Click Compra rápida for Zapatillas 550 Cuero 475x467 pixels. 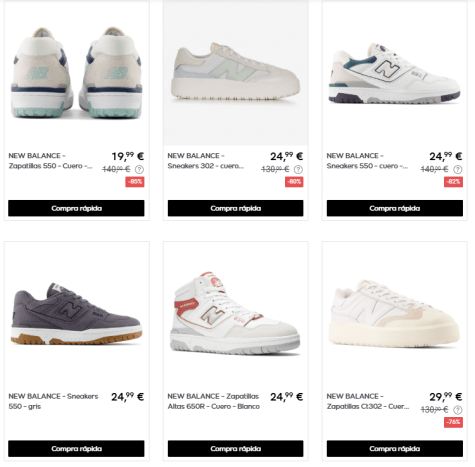pyautogui.click(x=76, y=208)
